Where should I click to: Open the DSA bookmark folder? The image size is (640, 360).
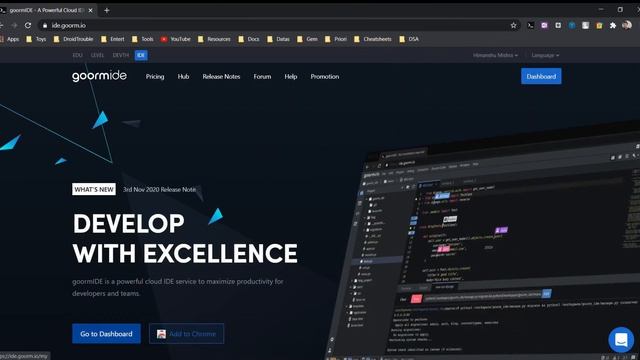coord(409,39)
